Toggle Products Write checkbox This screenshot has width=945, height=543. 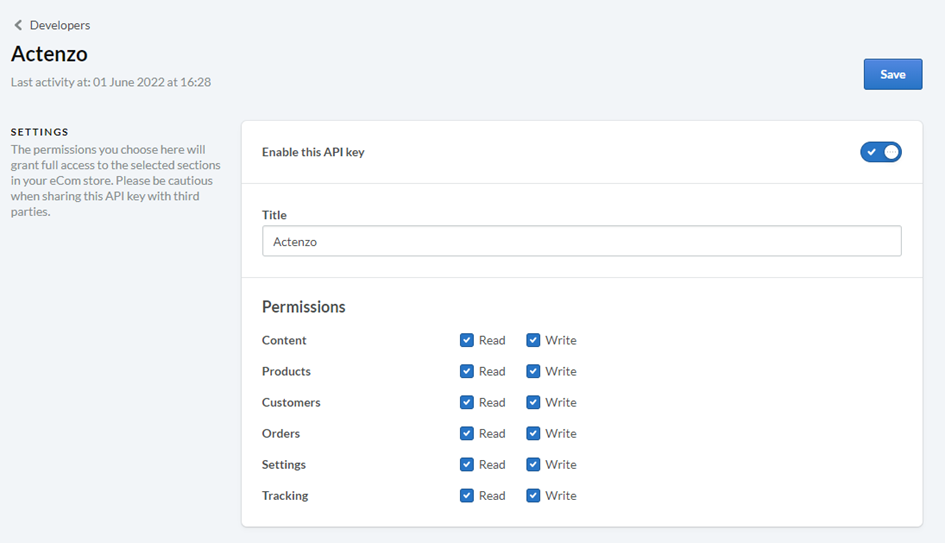click(x=533, y=371)
